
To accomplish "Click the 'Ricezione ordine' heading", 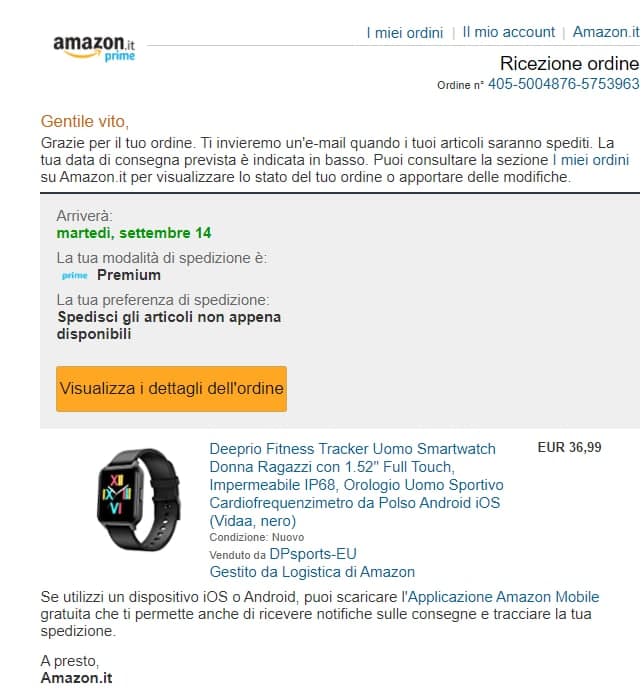I will tap(570, 63).
